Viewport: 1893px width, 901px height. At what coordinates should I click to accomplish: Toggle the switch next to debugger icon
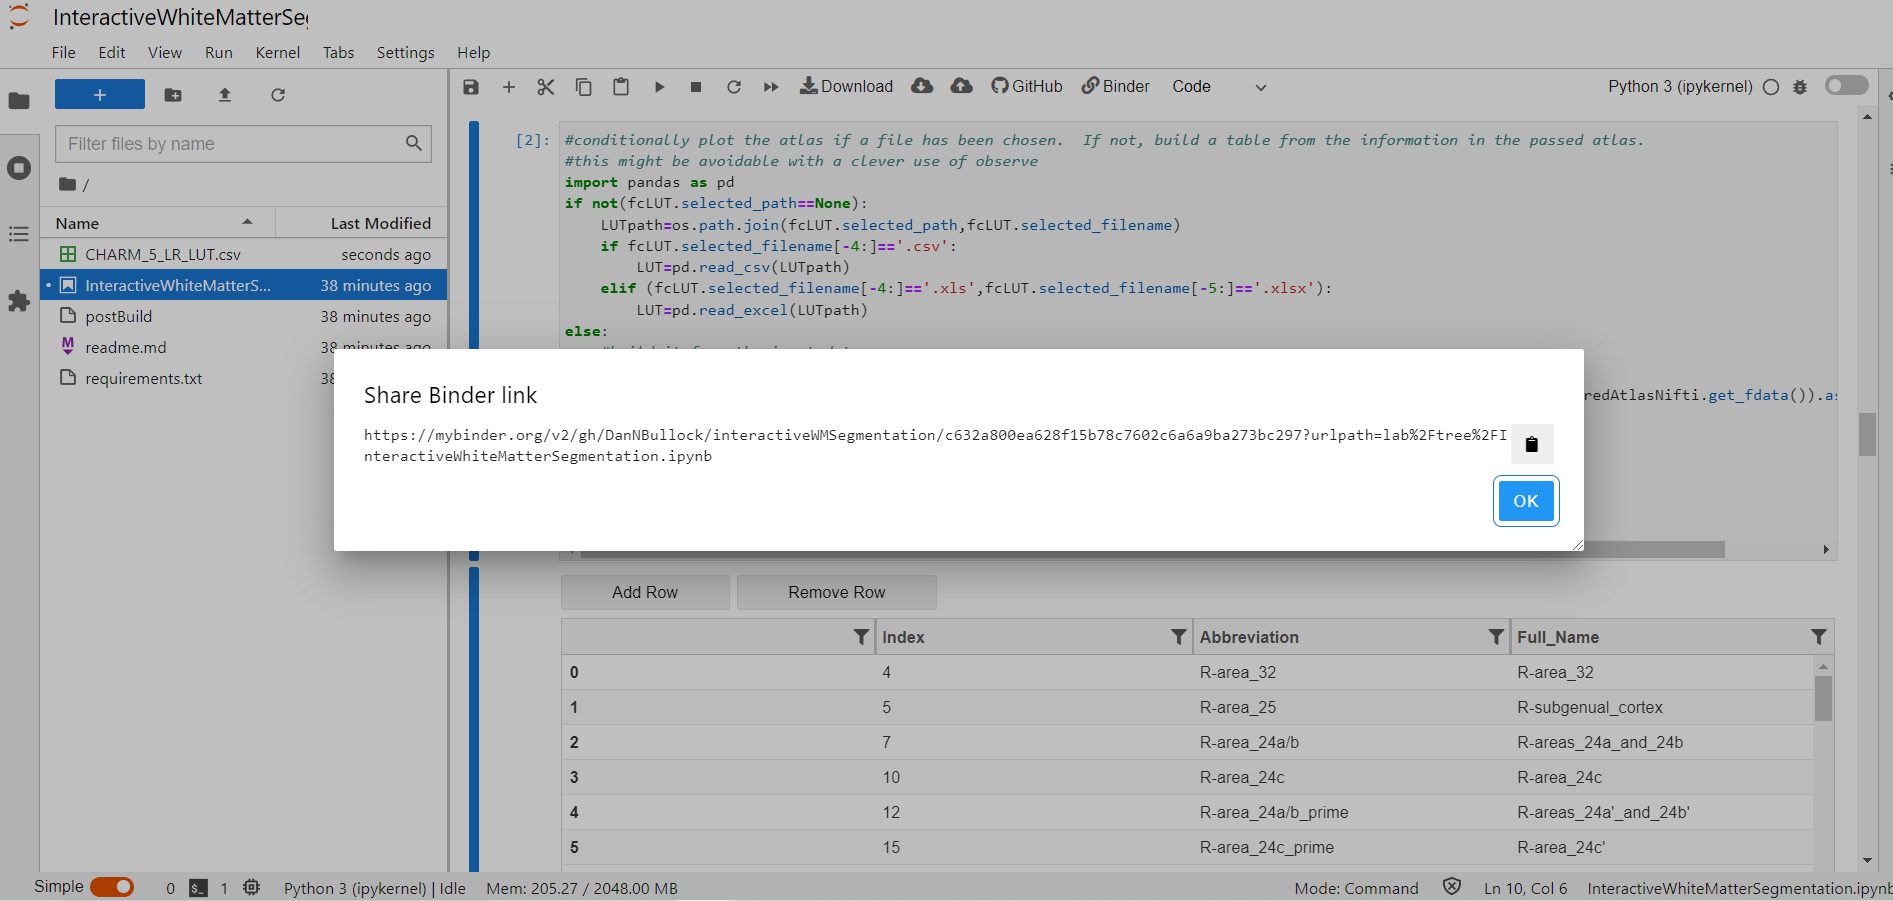(1846, 86)
